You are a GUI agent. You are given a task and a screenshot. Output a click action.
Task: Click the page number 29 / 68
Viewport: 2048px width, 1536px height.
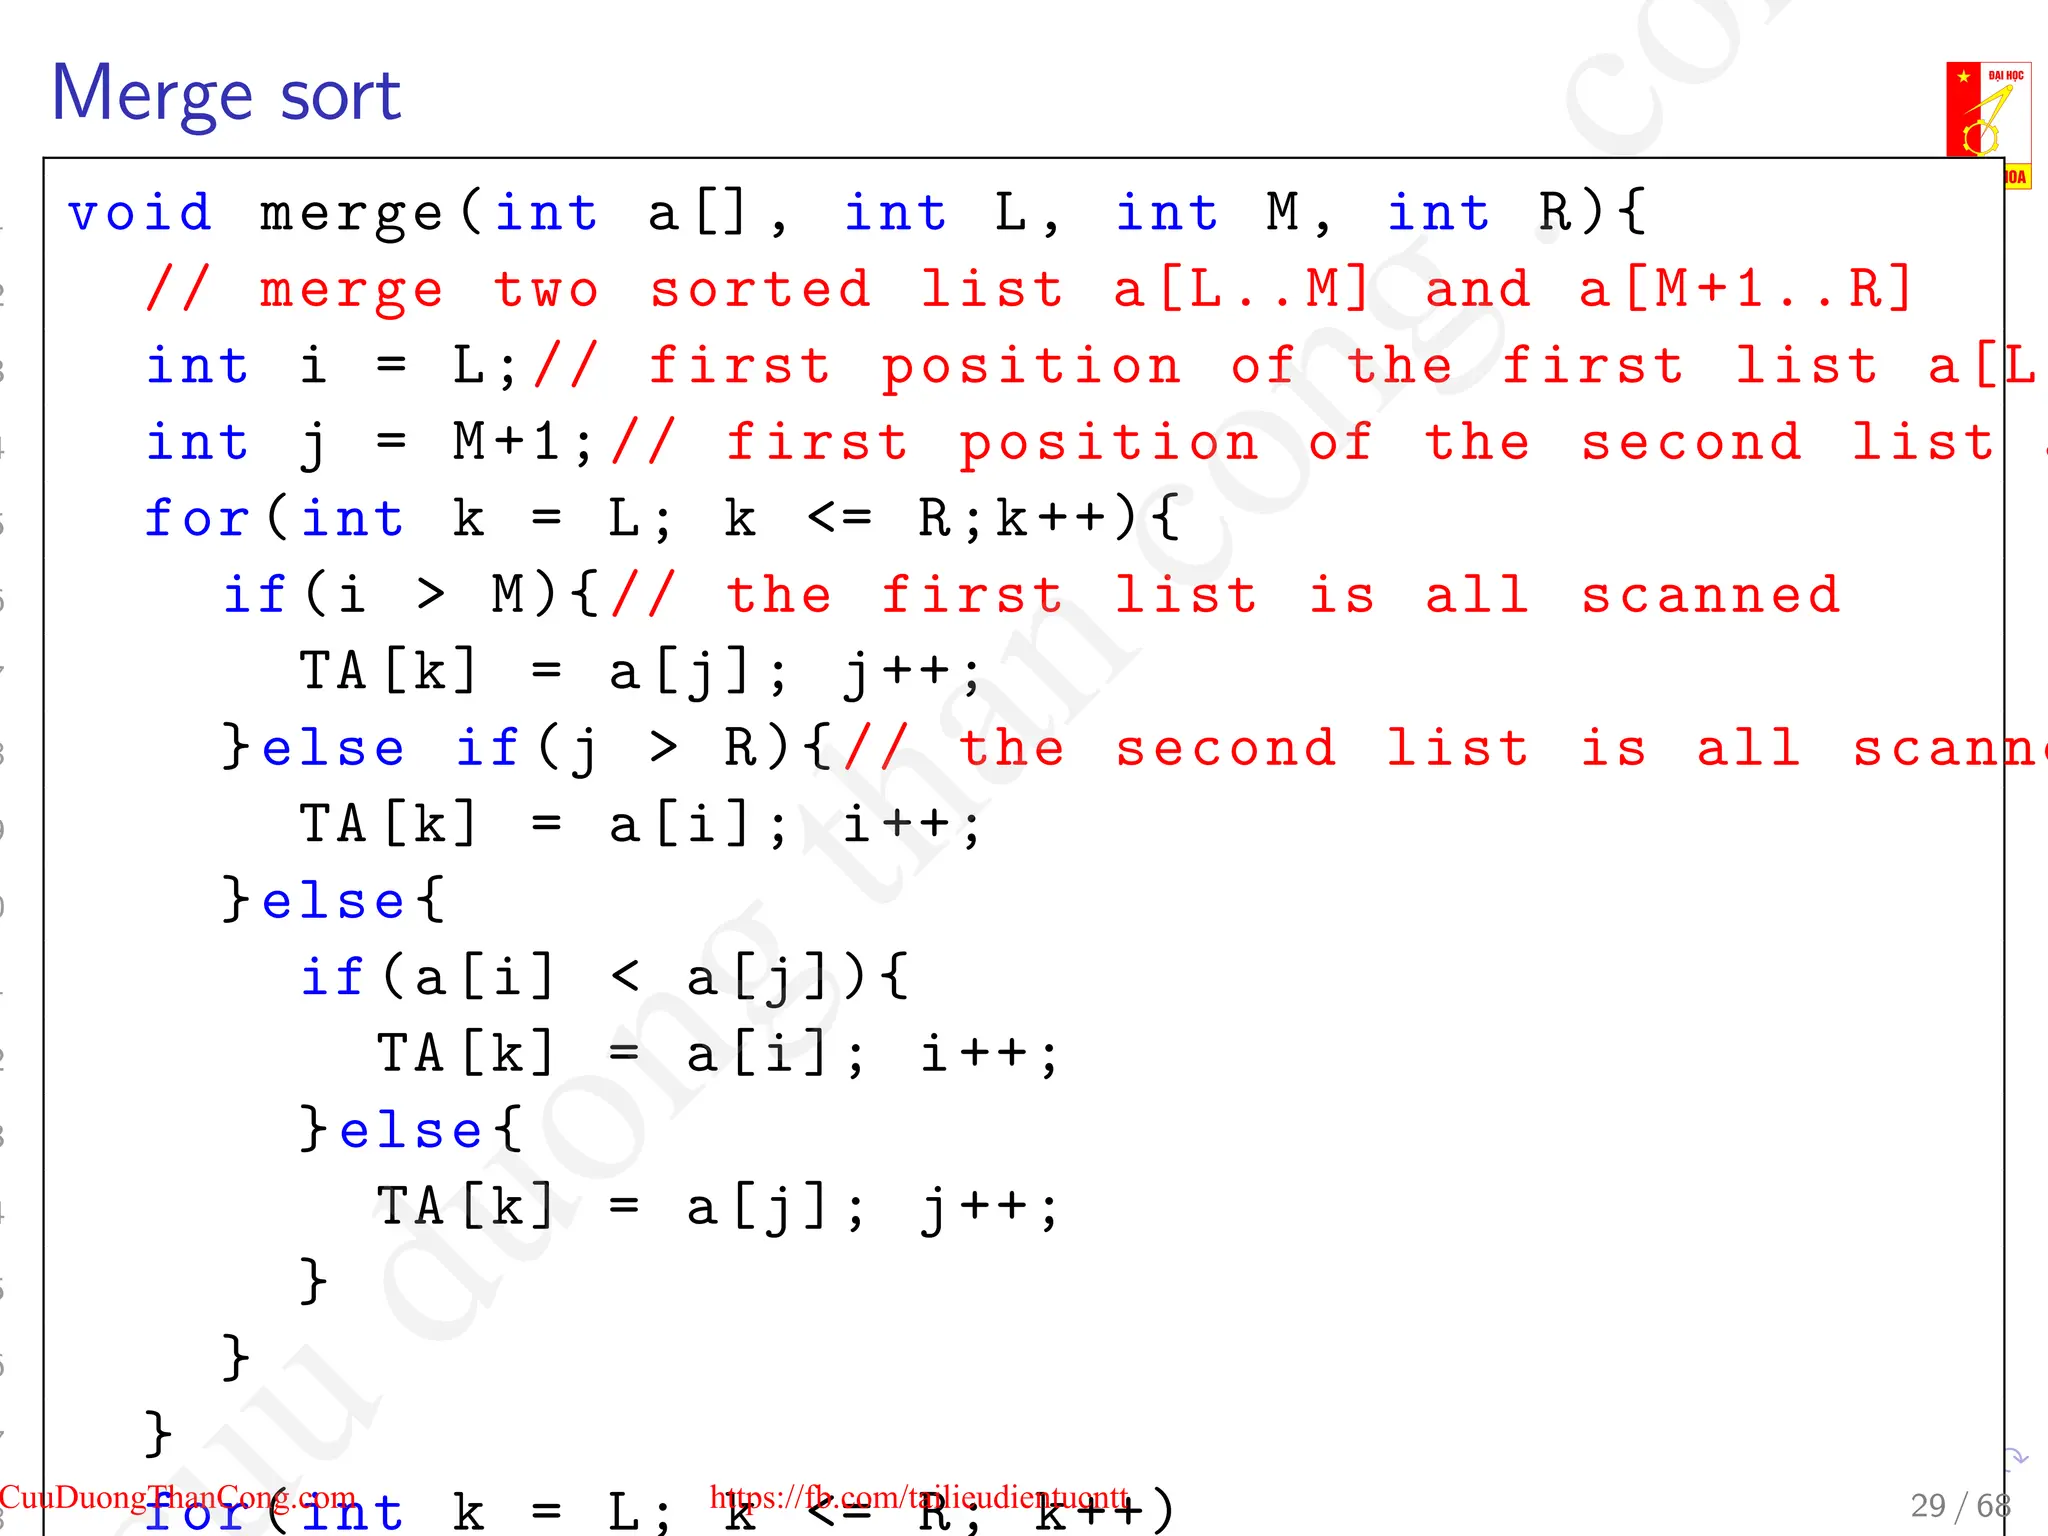coord(1960,1505)
